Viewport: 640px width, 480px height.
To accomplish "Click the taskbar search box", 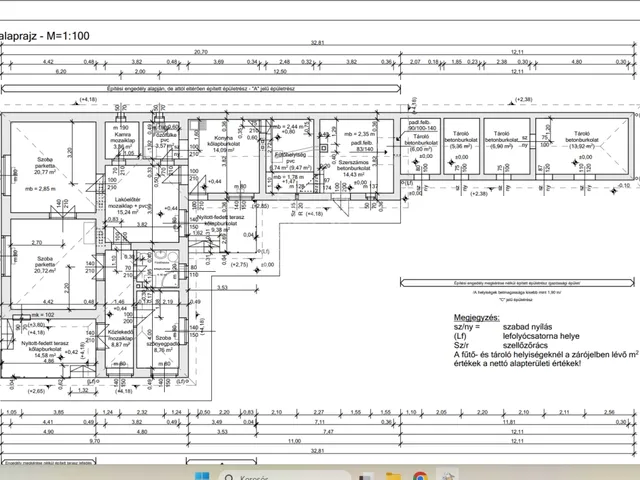I will coord(284,476).
